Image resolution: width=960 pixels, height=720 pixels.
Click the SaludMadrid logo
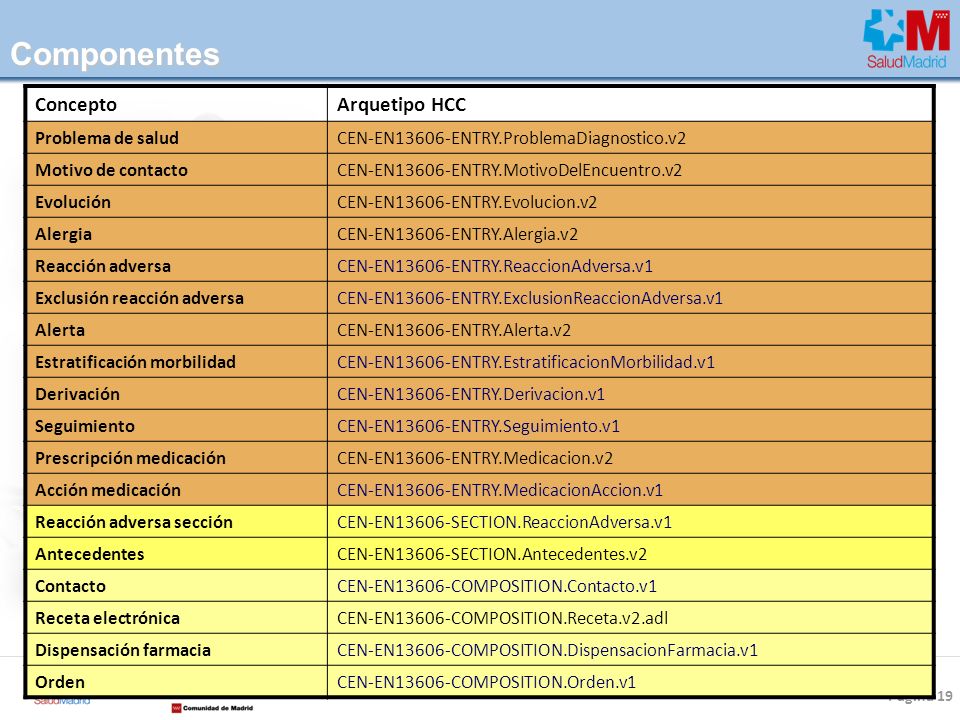pyautogui.click(x=906, y=39)
